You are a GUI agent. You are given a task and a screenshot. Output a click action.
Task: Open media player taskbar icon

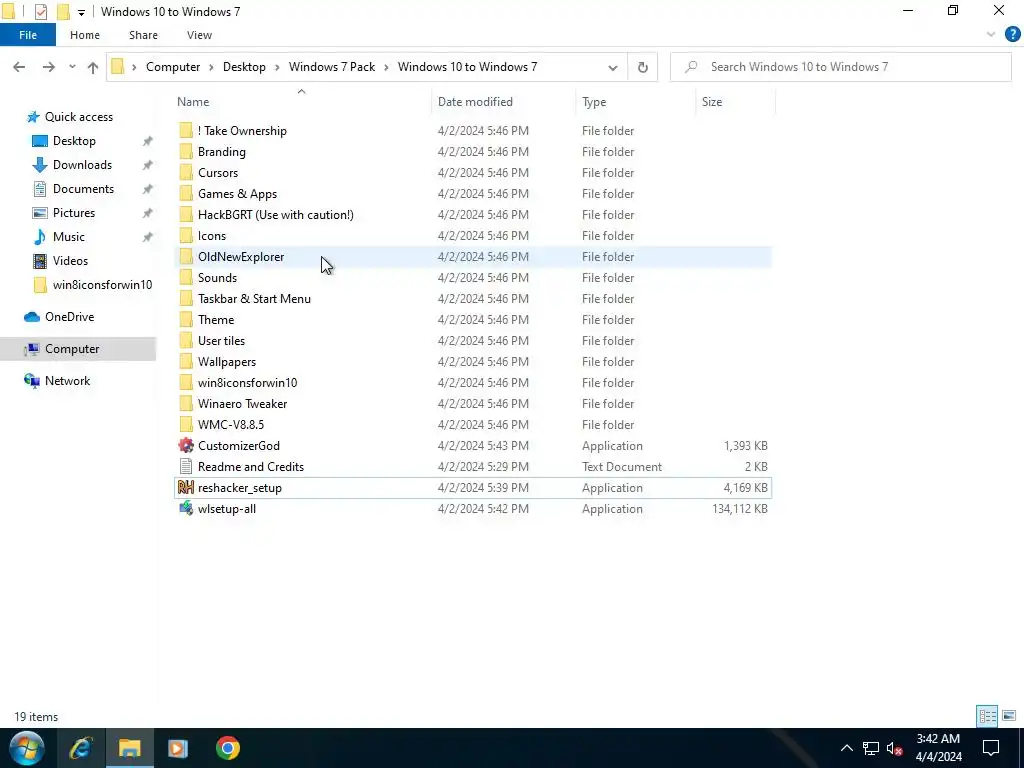point(178,748)
